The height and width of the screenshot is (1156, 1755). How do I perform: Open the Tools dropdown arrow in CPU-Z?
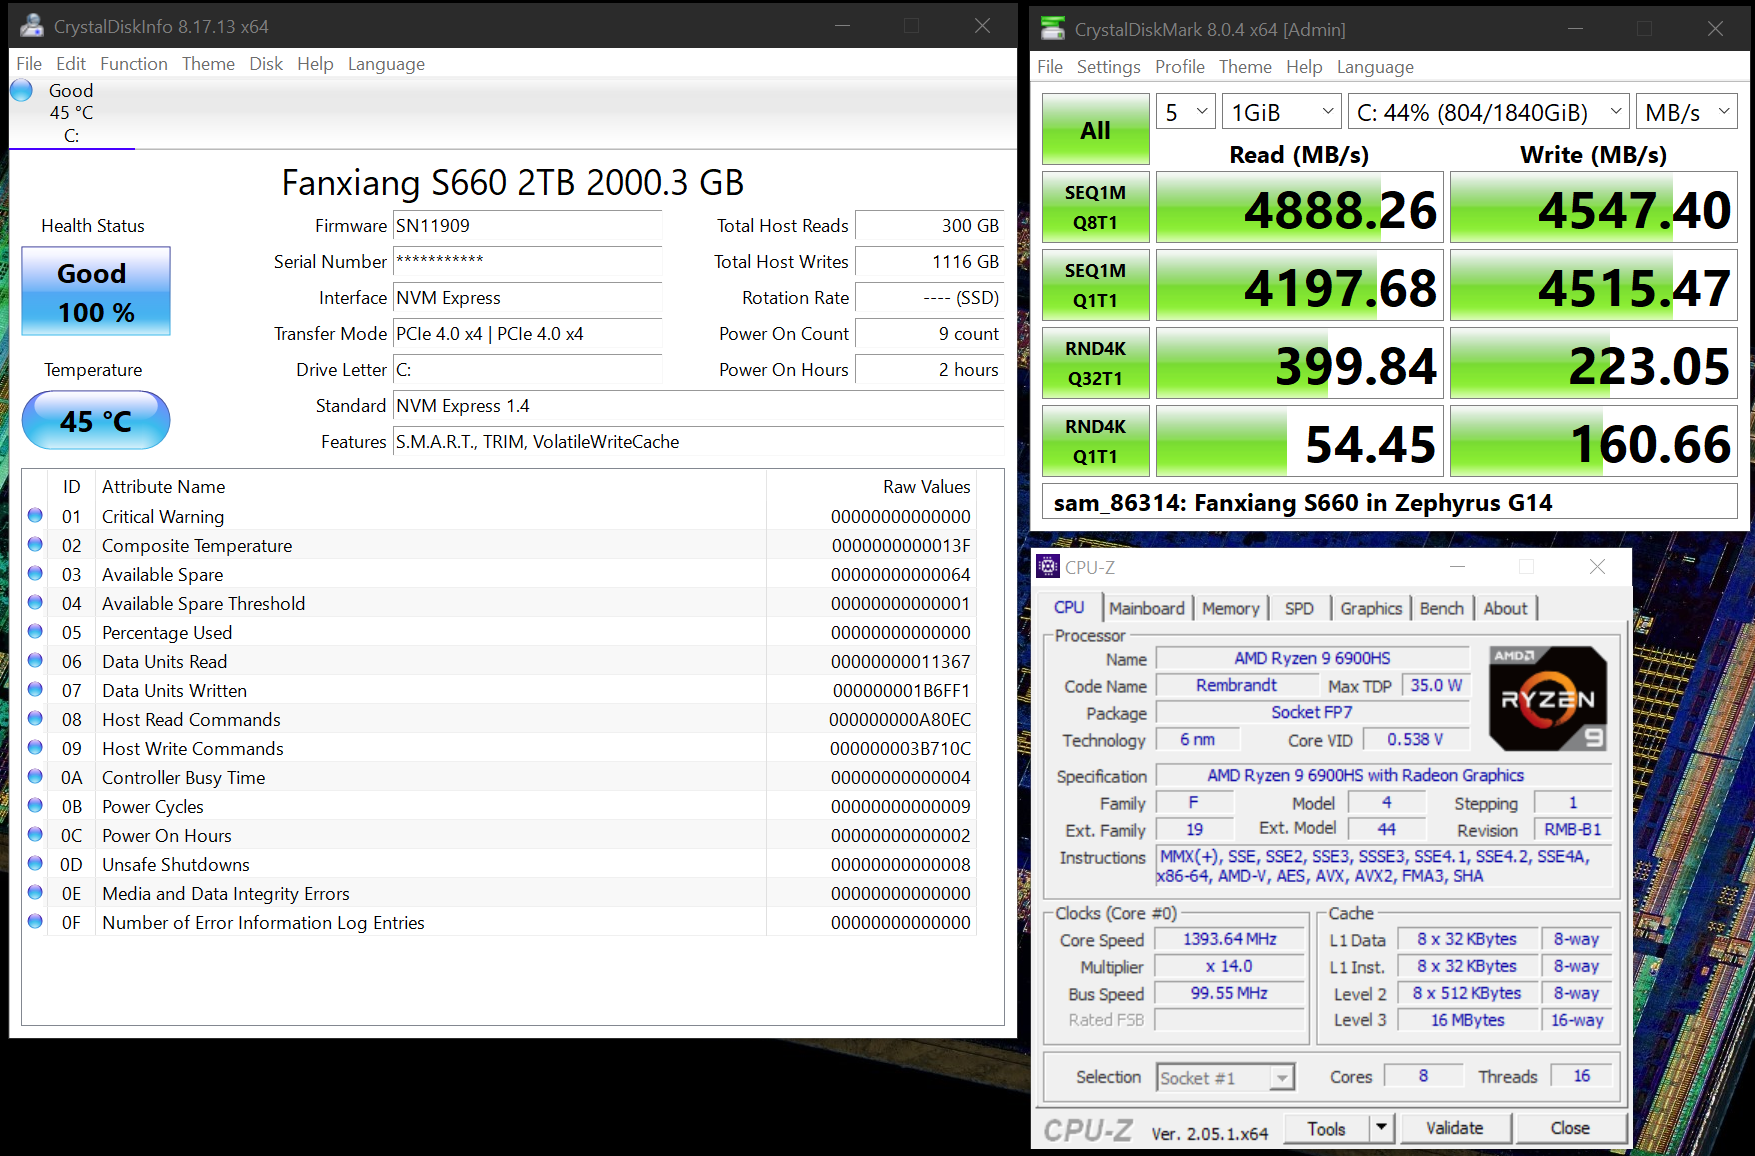[1381, 1128]
